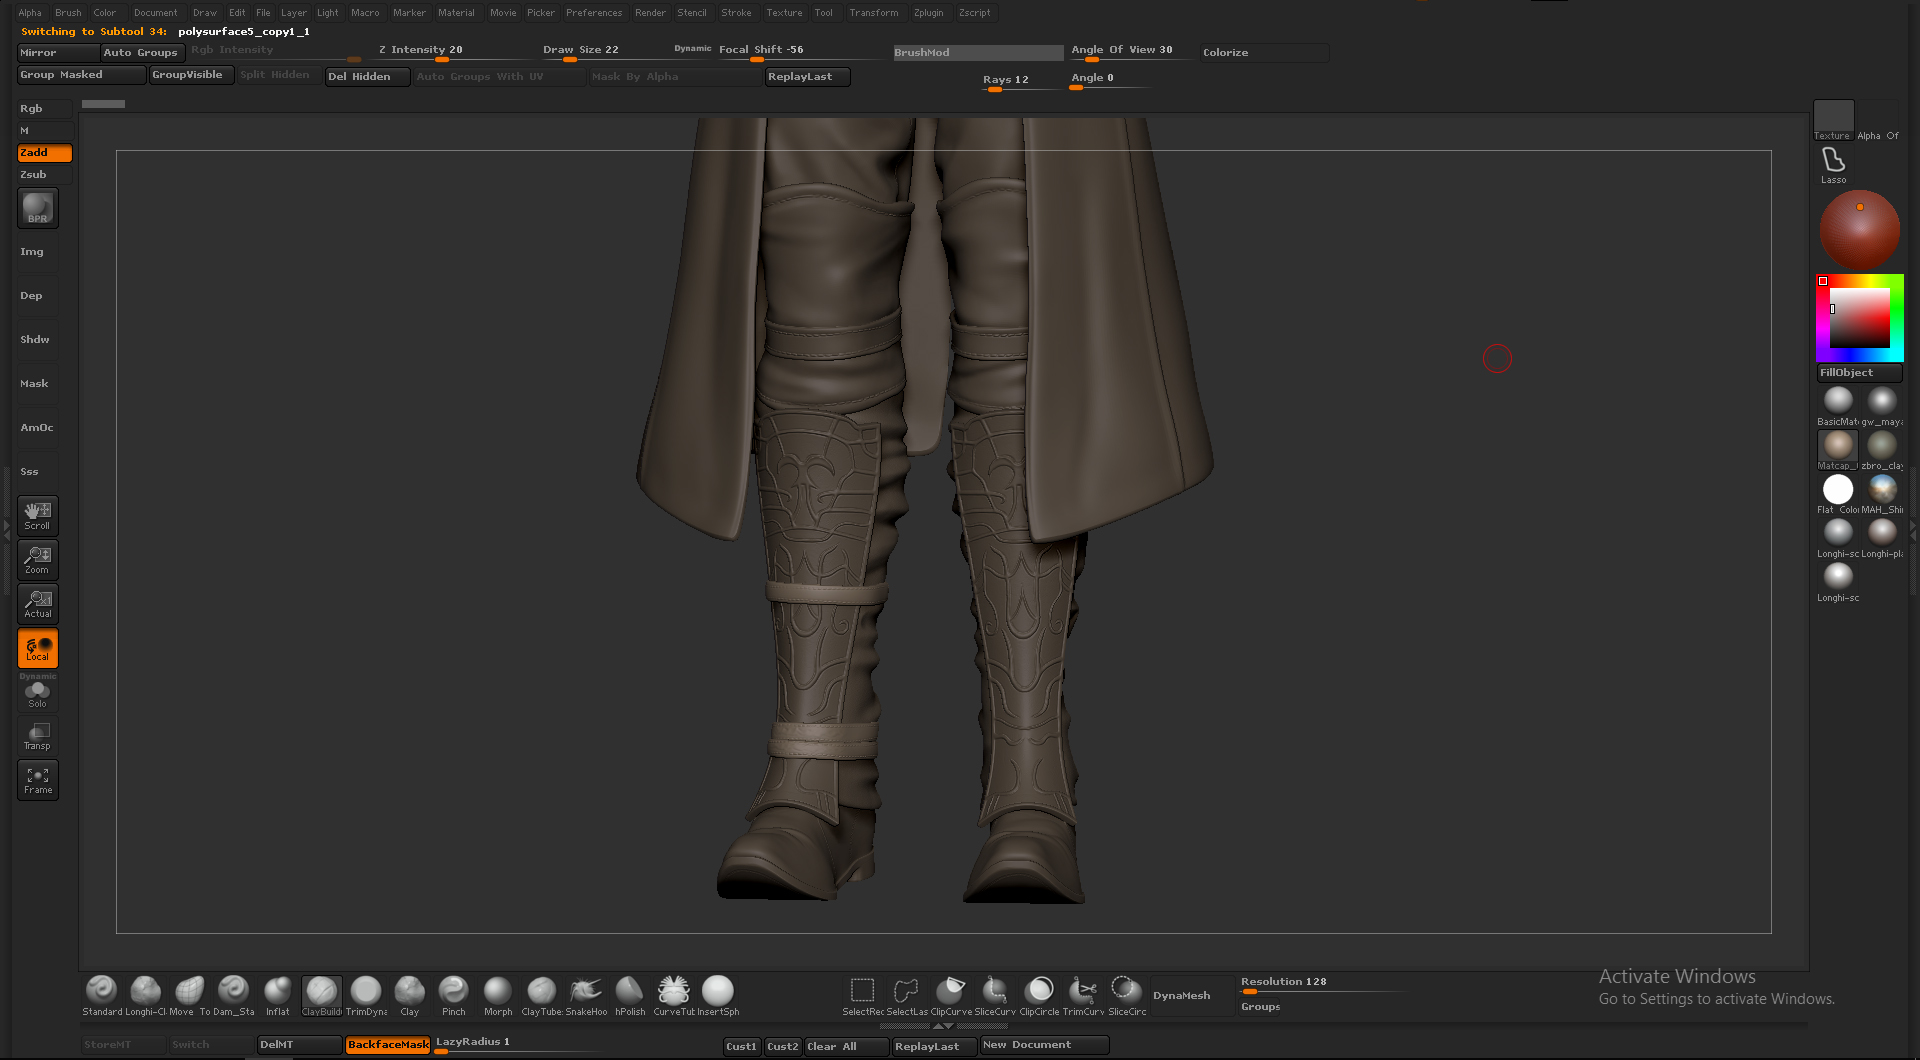Click the Auto Groups button
This screenshot has height=1060, width=1920.
pos(142,53)
